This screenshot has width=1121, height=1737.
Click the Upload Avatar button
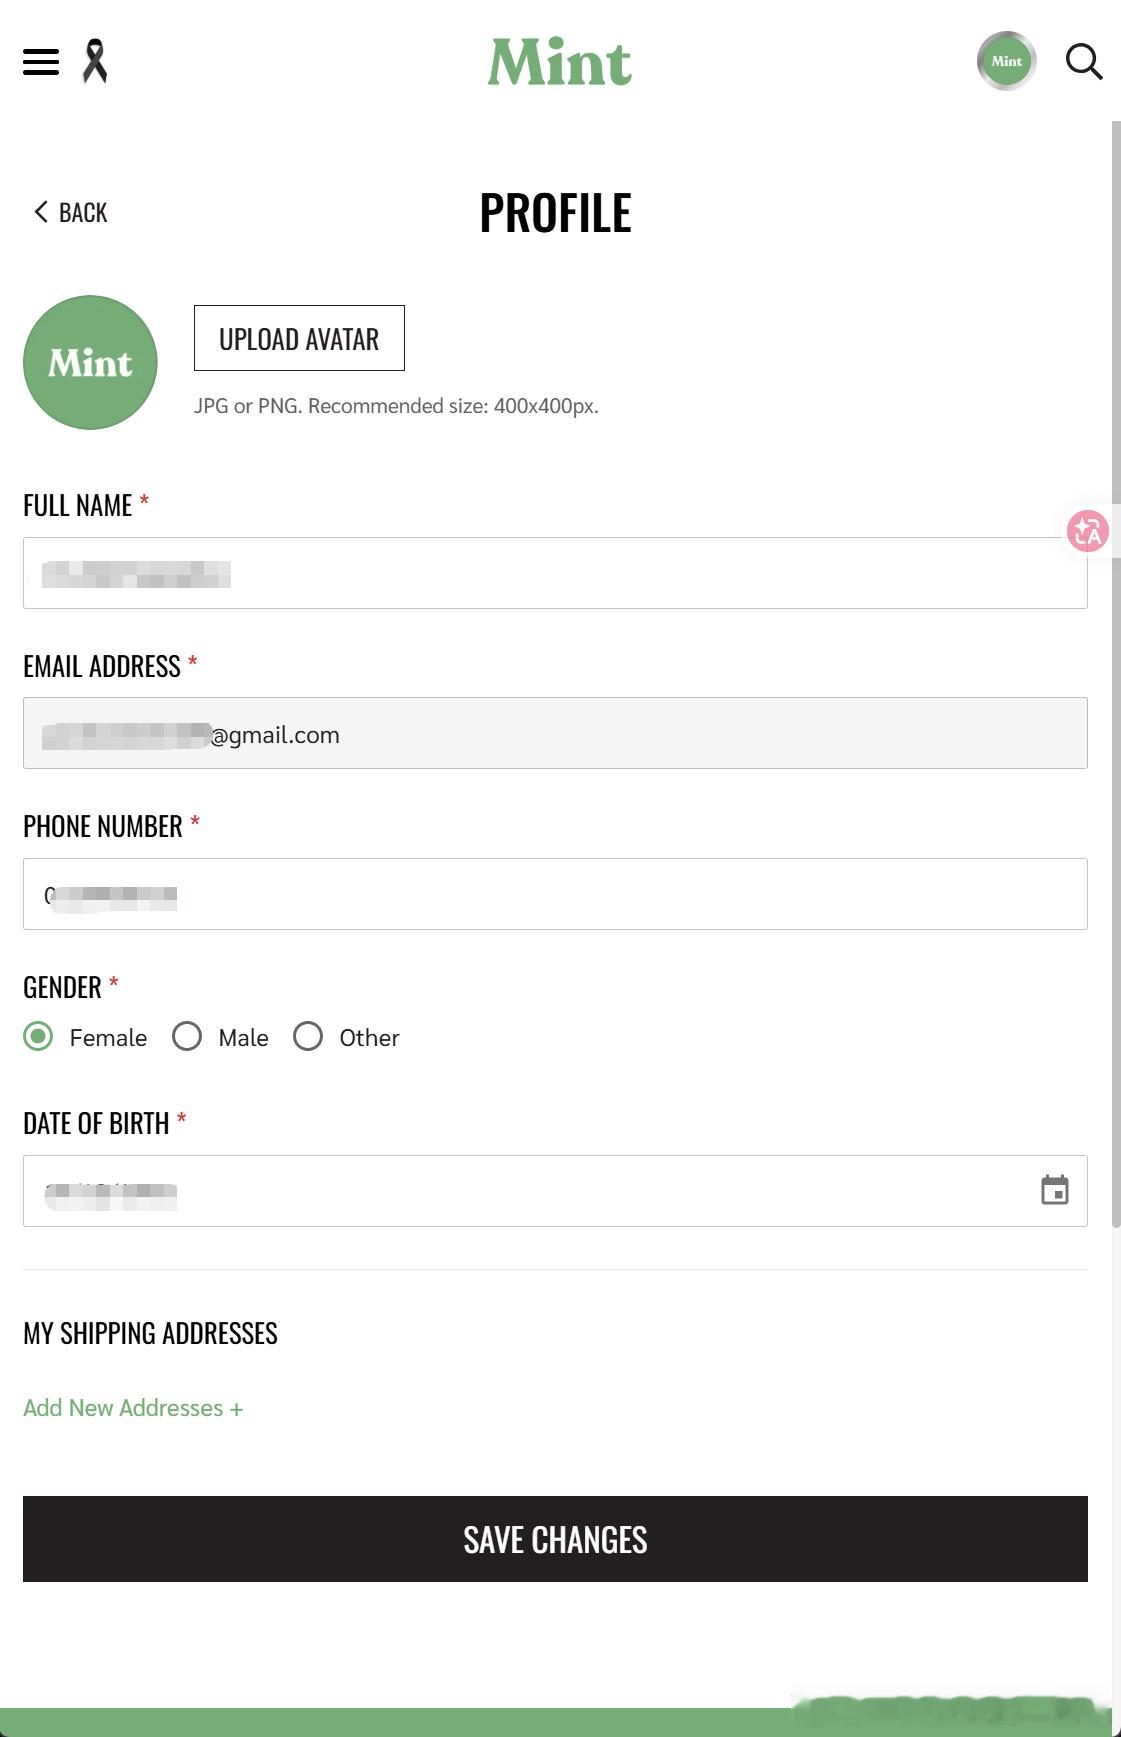pos(299,338)
